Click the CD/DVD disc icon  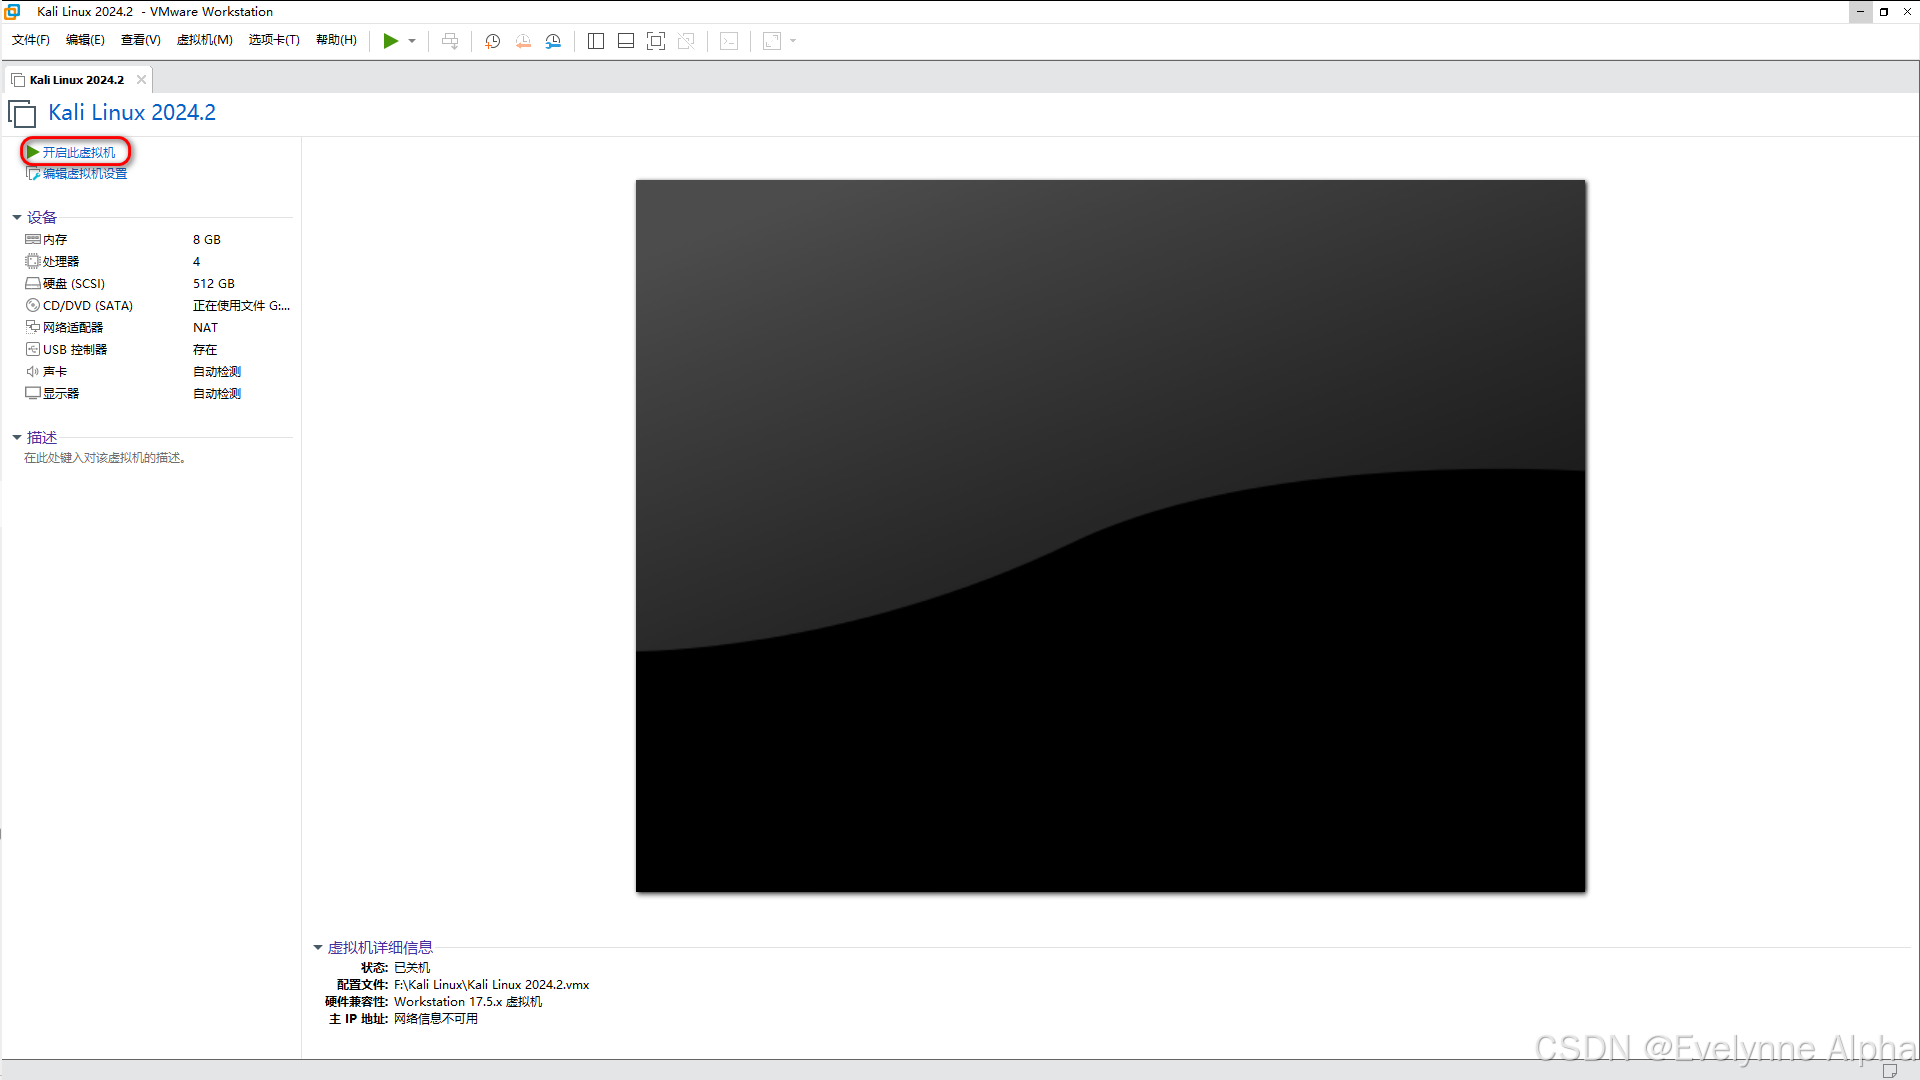[33, 306]
